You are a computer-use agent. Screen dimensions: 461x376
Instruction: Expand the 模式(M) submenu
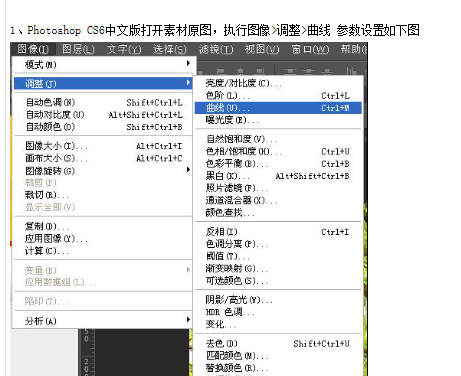[103, 64]
